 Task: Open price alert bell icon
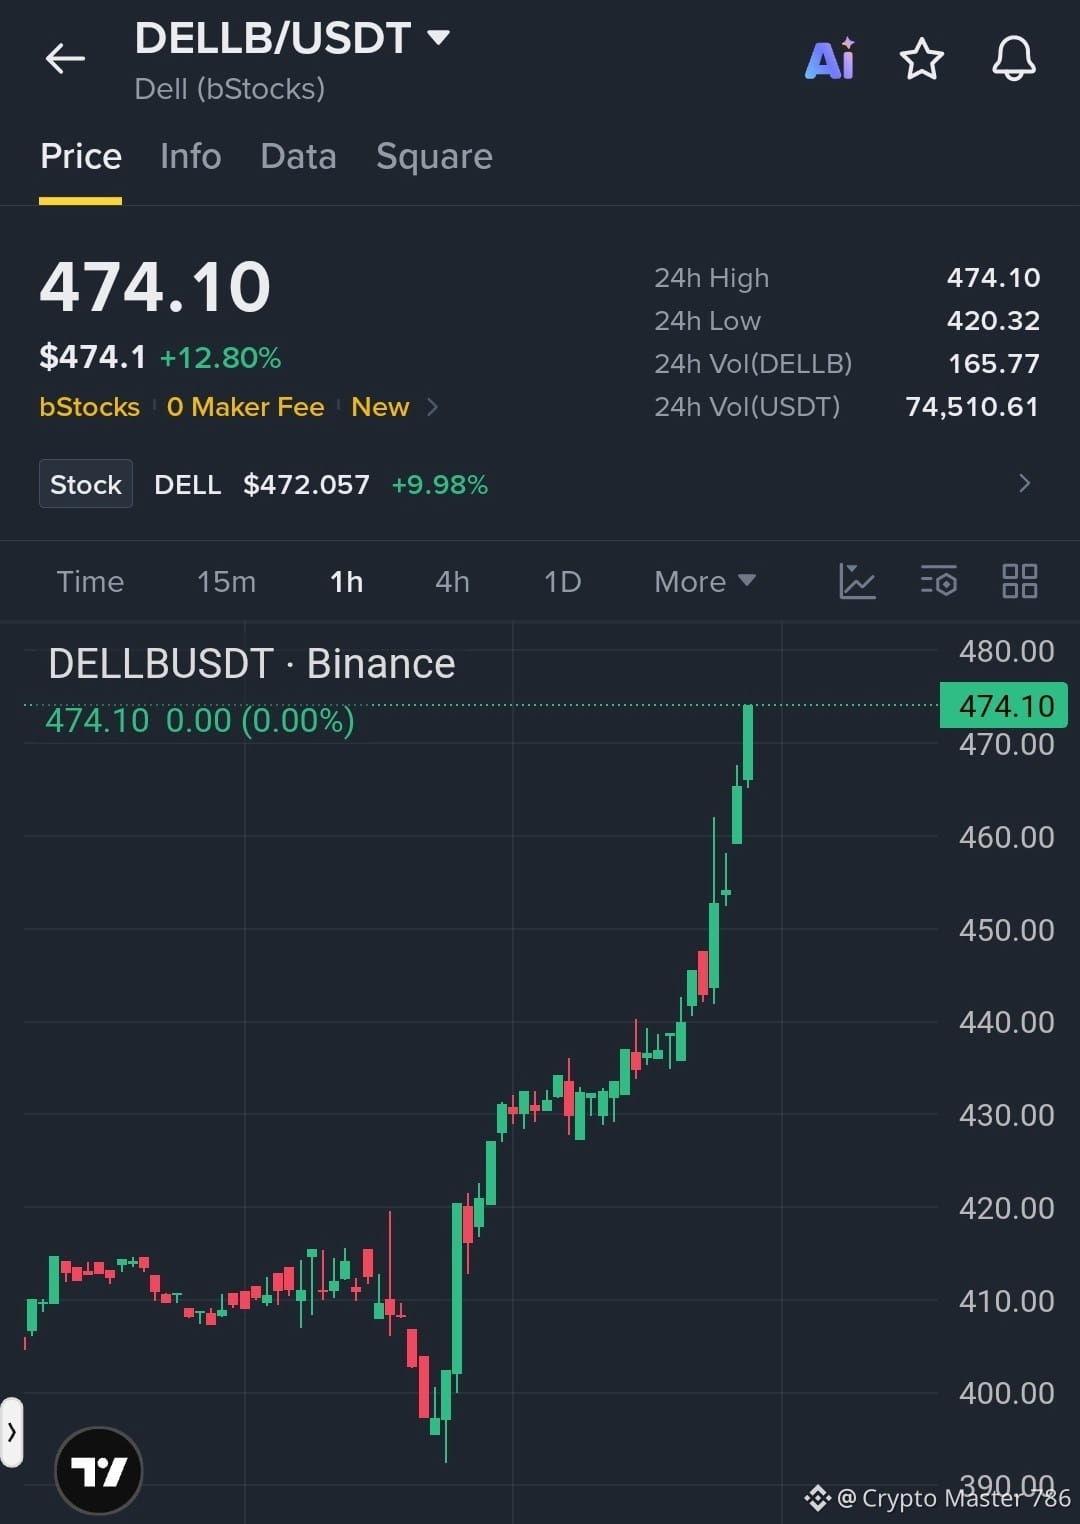[x=1014, y=59]
